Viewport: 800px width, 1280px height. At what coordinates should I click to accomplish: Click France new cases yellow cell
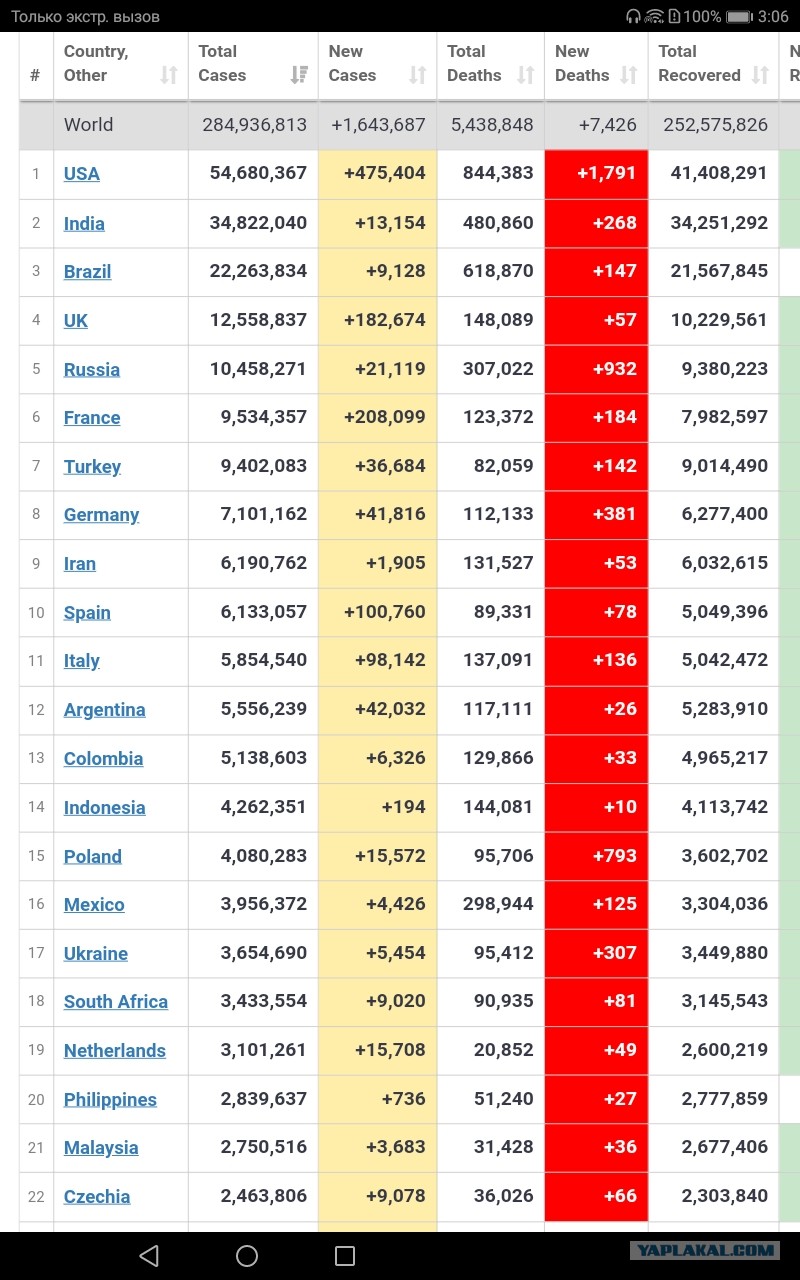[378, 418]
